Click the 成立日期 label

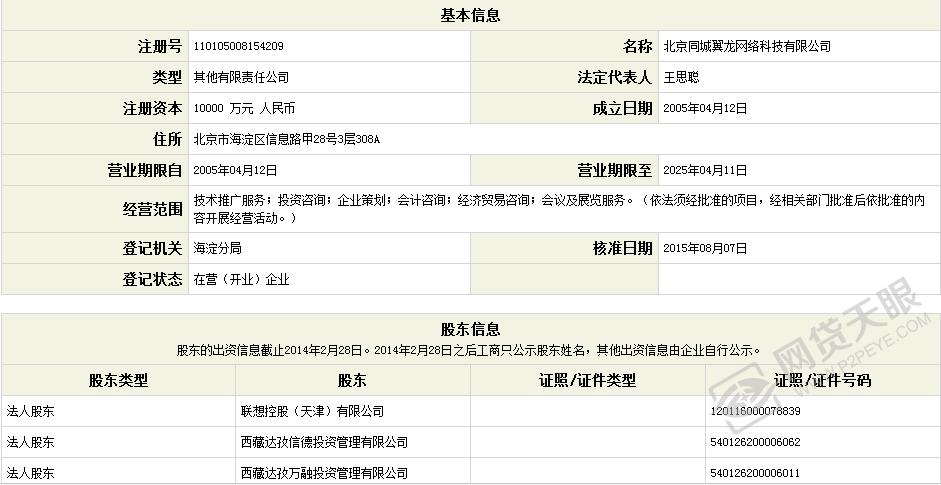(x=622, y=109)
